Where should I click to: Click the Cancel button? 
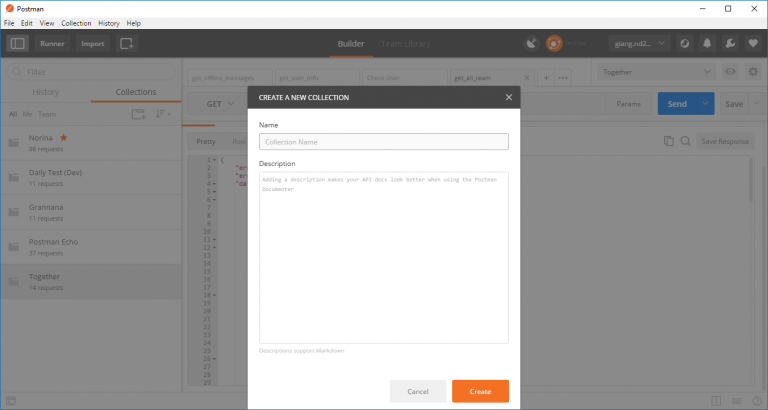[x=418, y=391]
